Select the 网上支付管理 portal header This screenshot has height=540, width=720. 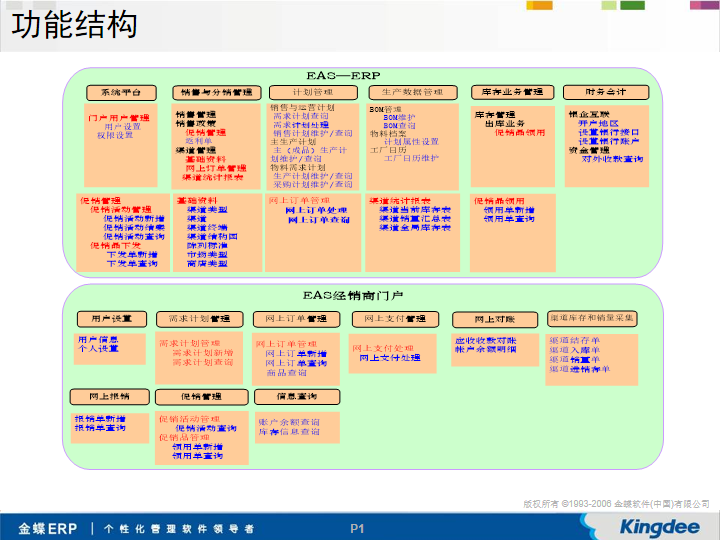click(x=395, y=319)
